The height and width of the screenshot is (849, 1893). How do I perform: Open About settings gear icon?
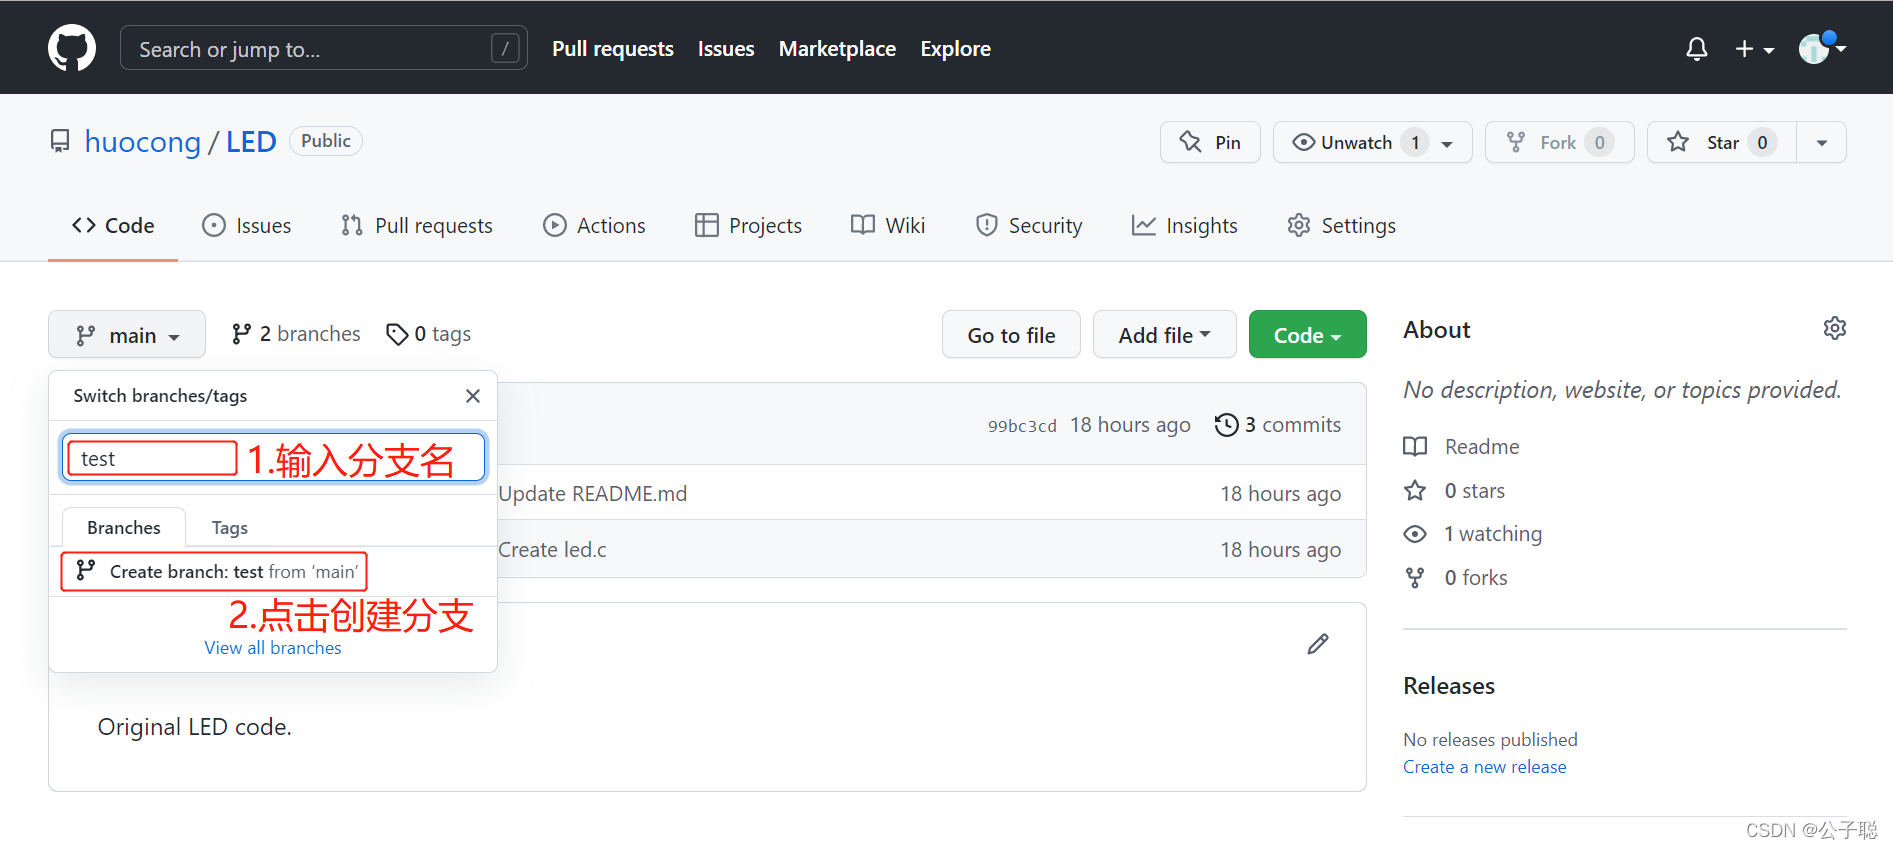tap(1834, 328)
